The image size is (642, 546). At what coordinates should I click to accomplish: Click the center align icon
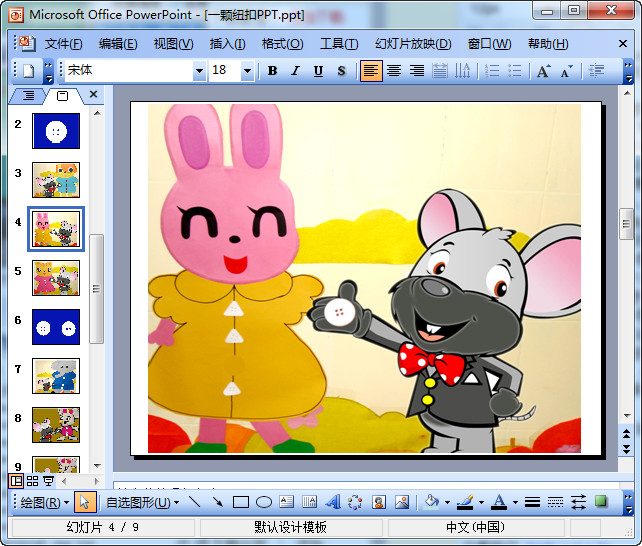tap(394, 71)
